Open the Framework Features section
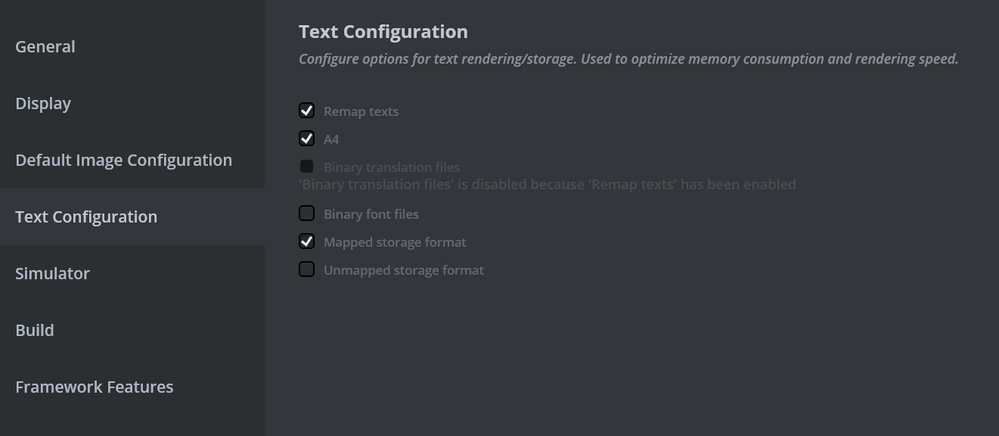Viewport: 999px width, 436px height. click(x=94, y=387)
